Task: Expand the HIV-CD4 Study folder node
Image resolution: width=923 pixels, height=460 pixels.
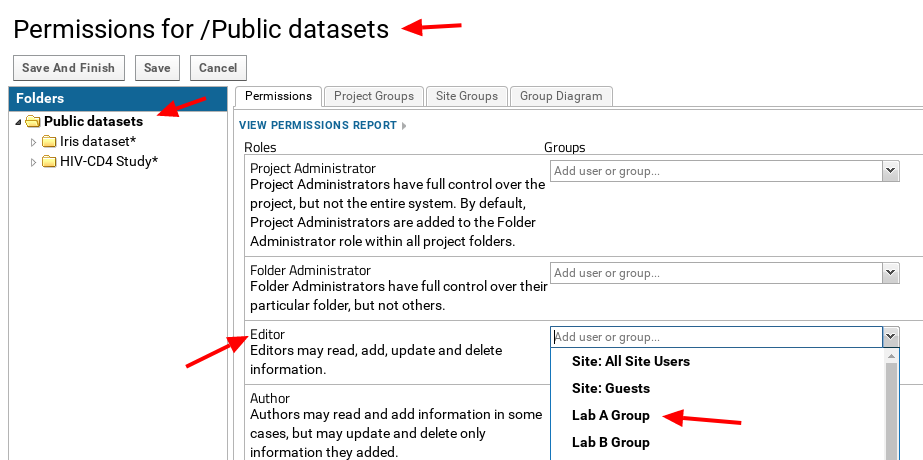Action: pos(34,162)
